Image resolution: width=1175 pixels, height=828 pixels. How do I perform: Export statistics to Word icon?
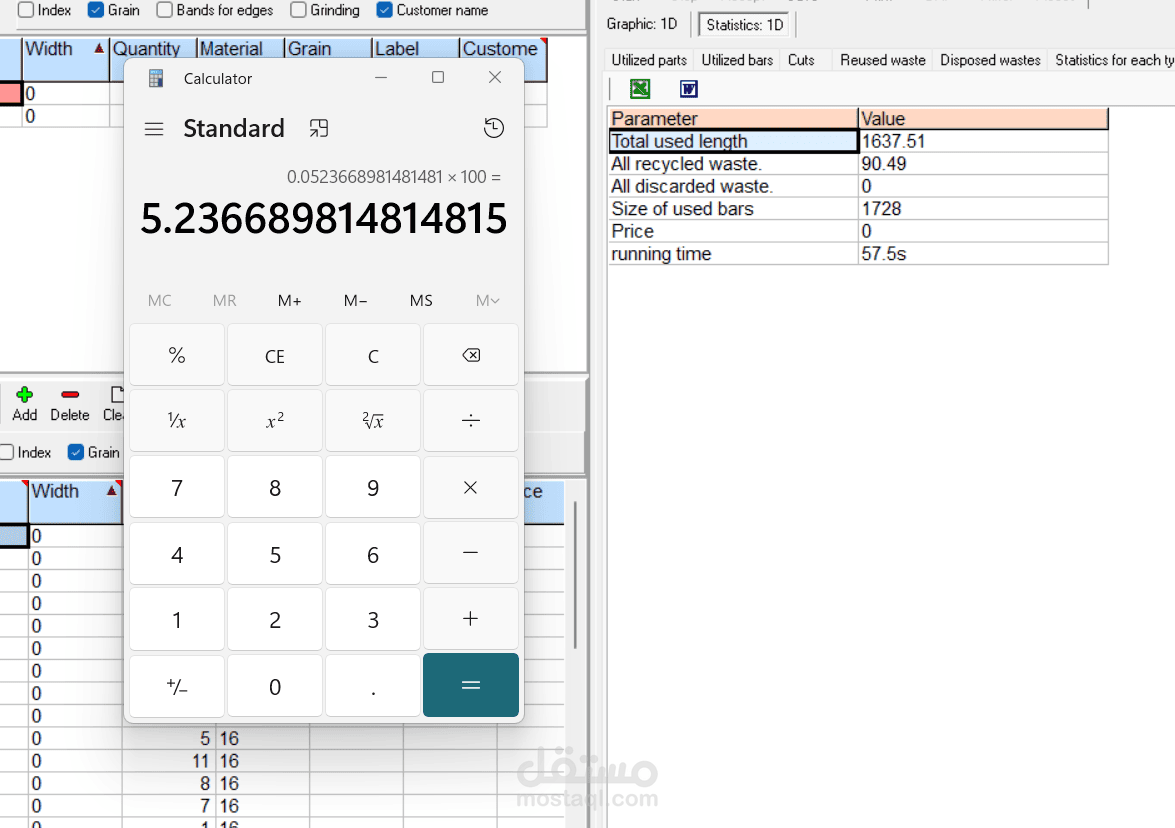click(689, 89)
